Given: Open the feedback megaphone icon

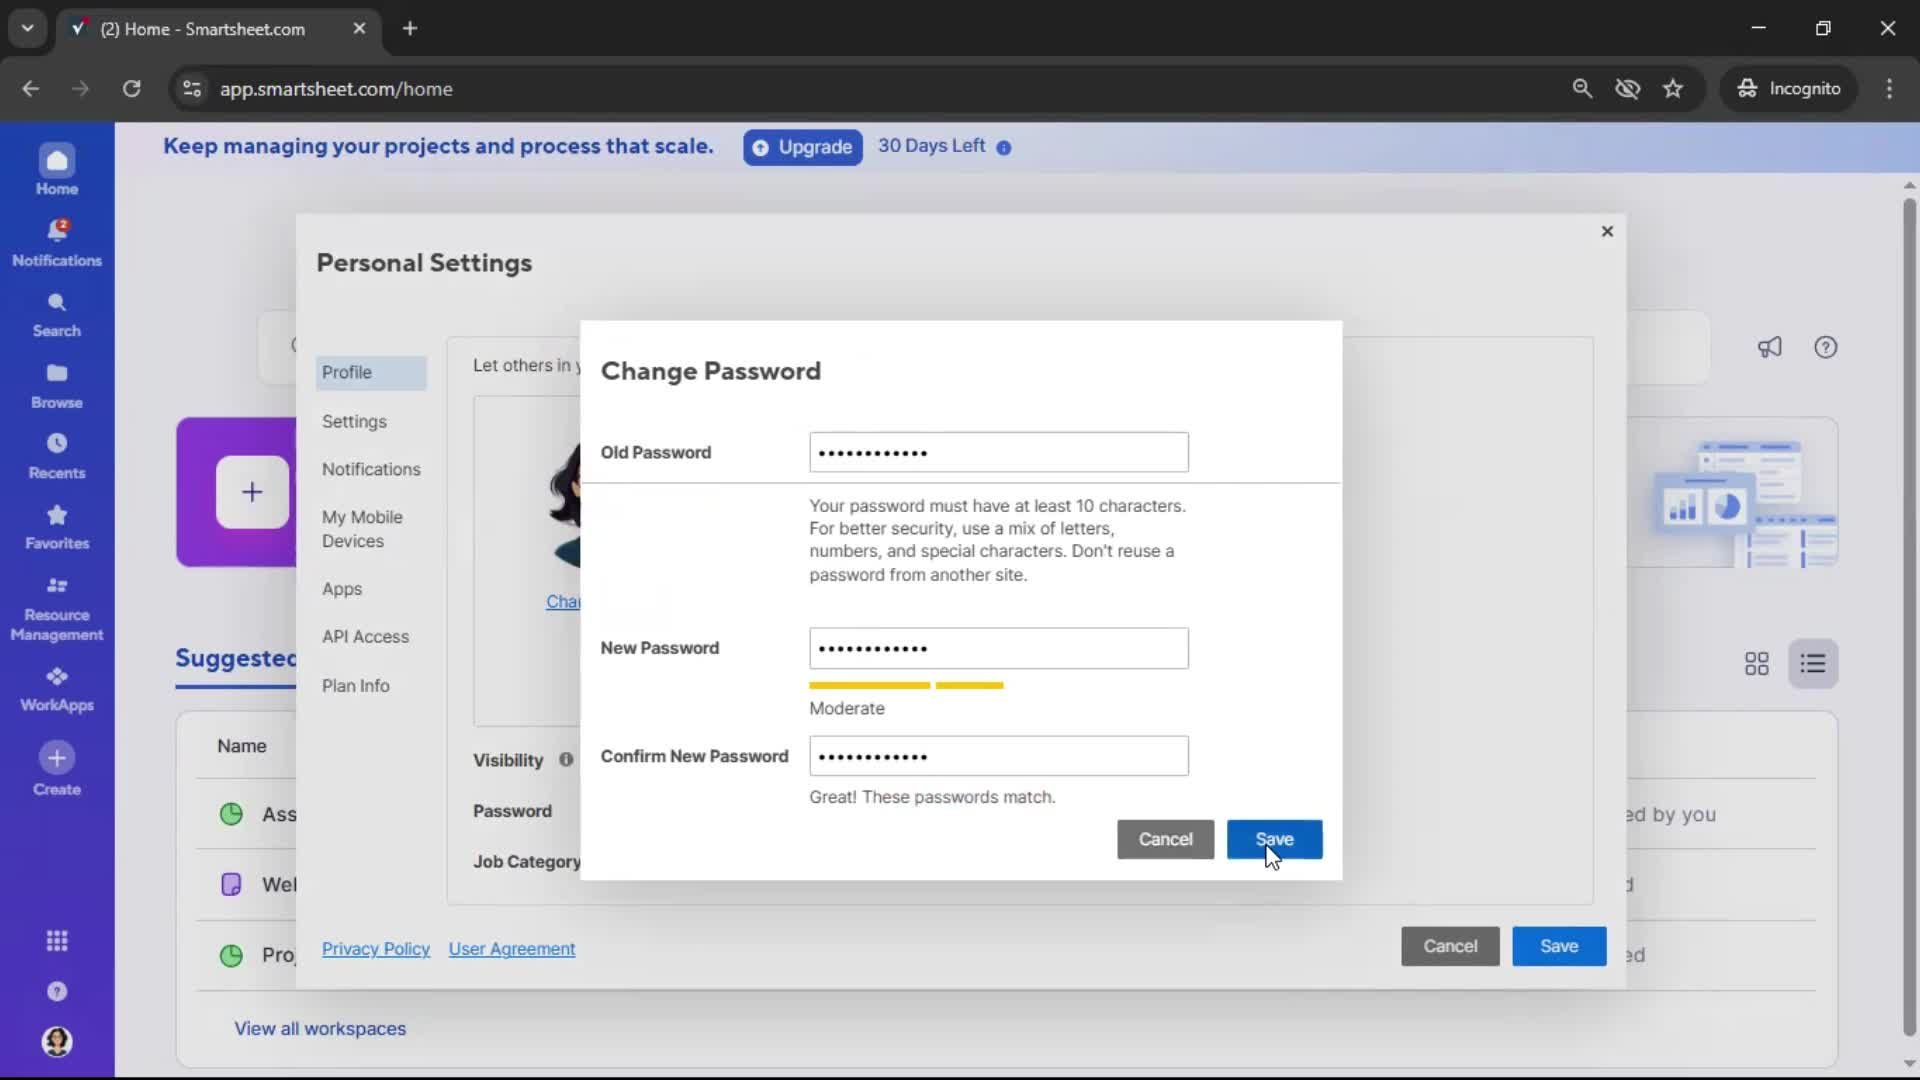Looking at the screenshot, I should (1769, 347).
